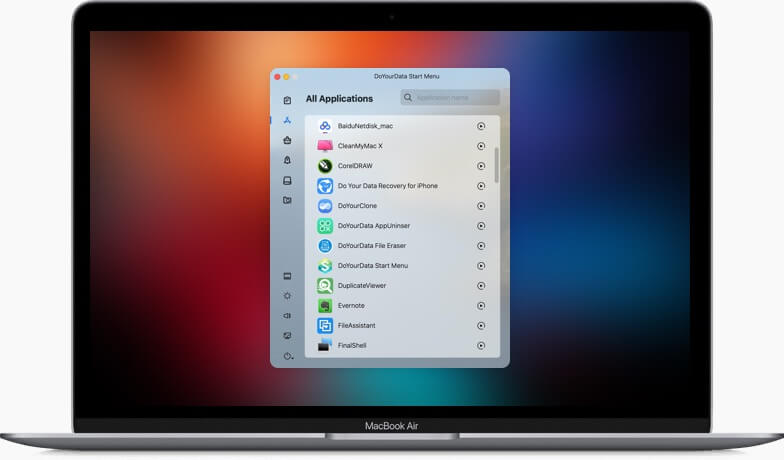Open DuplicateViewer from the list
The image size is (784, 460).
click(x=361, y=286)
